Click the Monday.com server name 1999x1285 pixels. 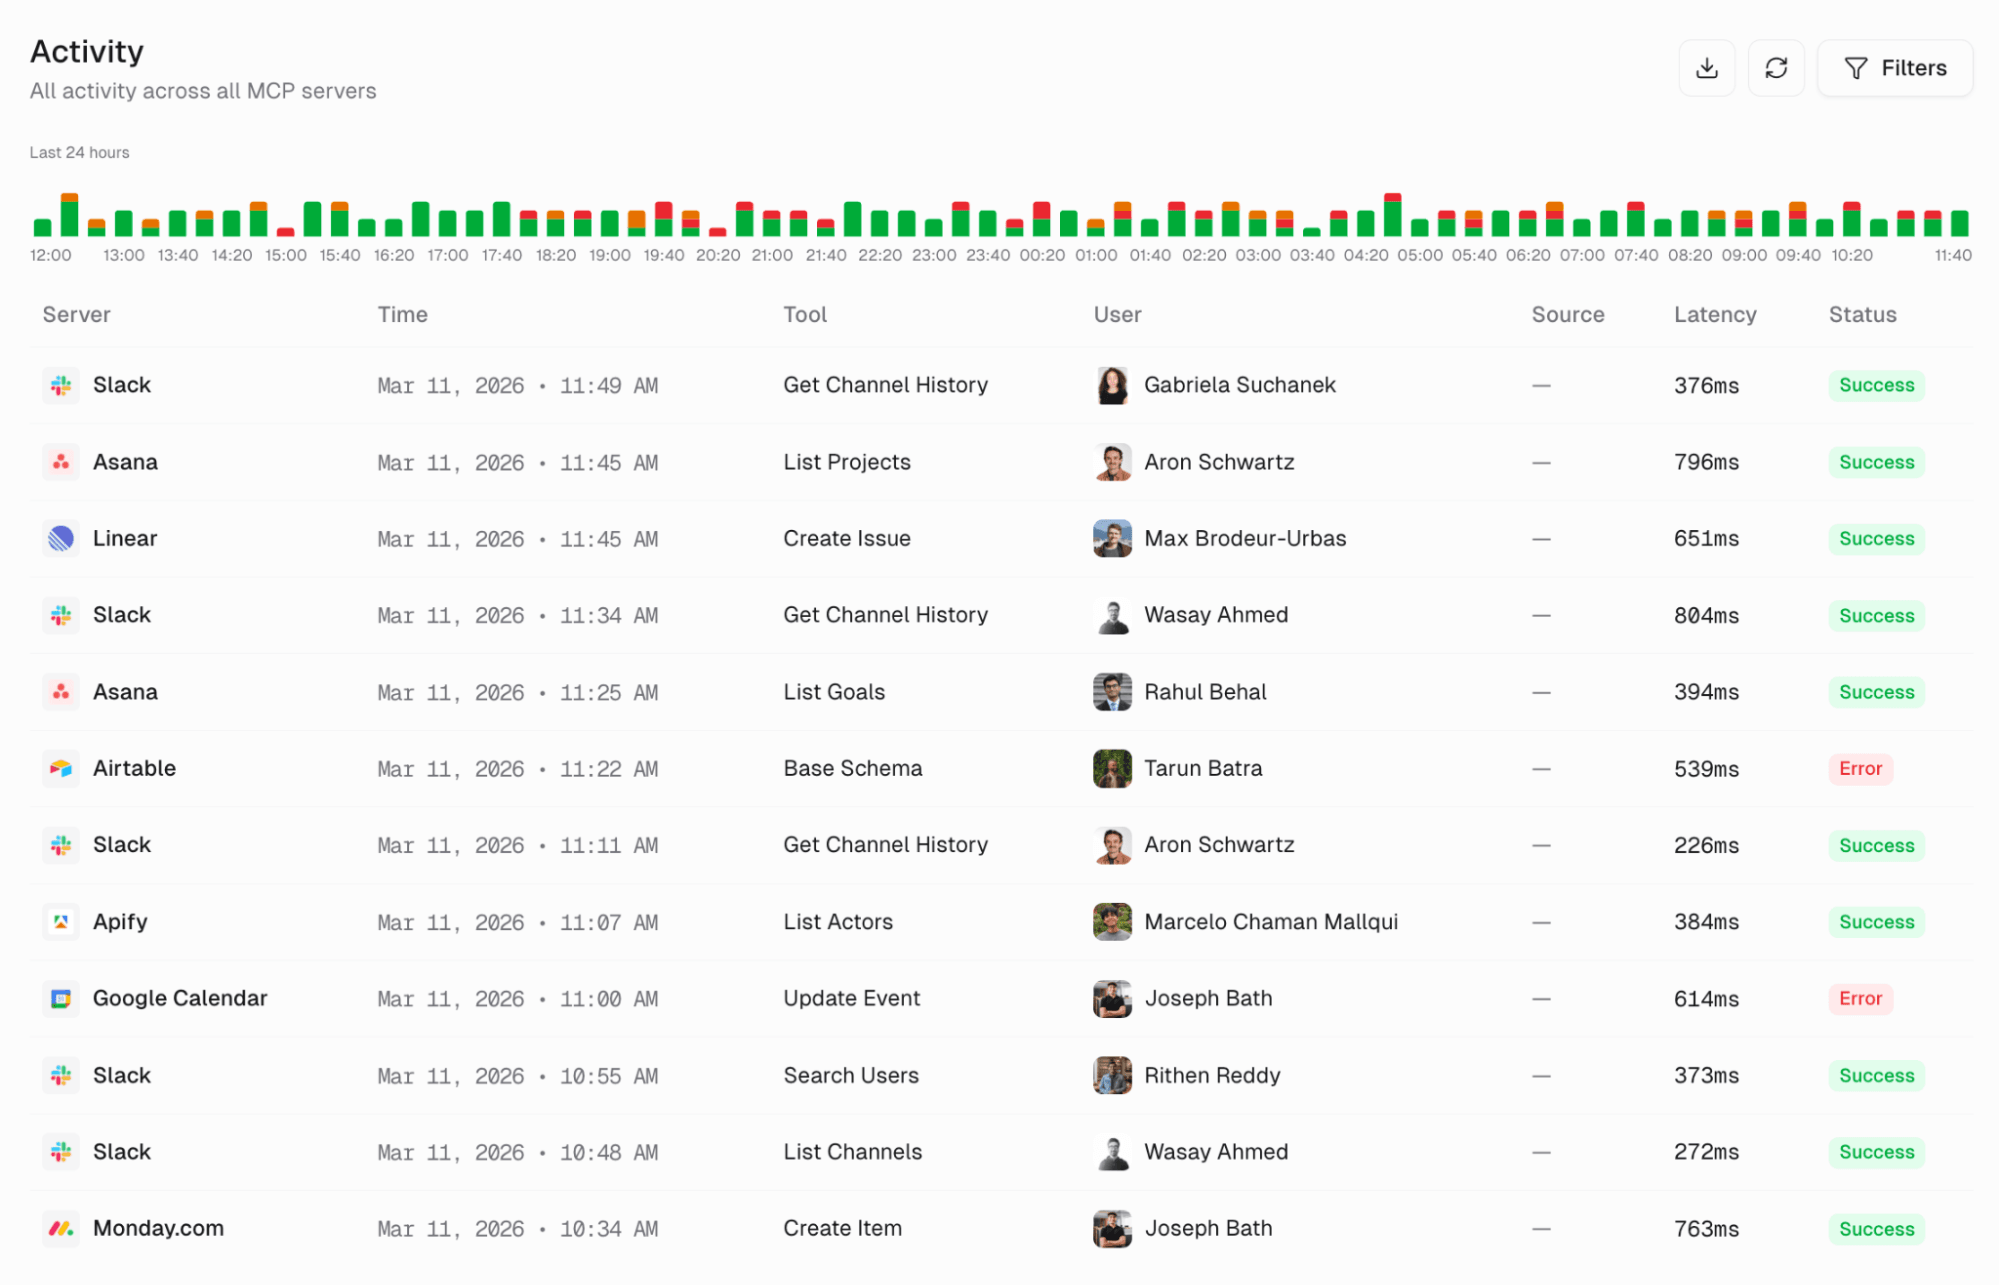click(x=158, y=1228)
